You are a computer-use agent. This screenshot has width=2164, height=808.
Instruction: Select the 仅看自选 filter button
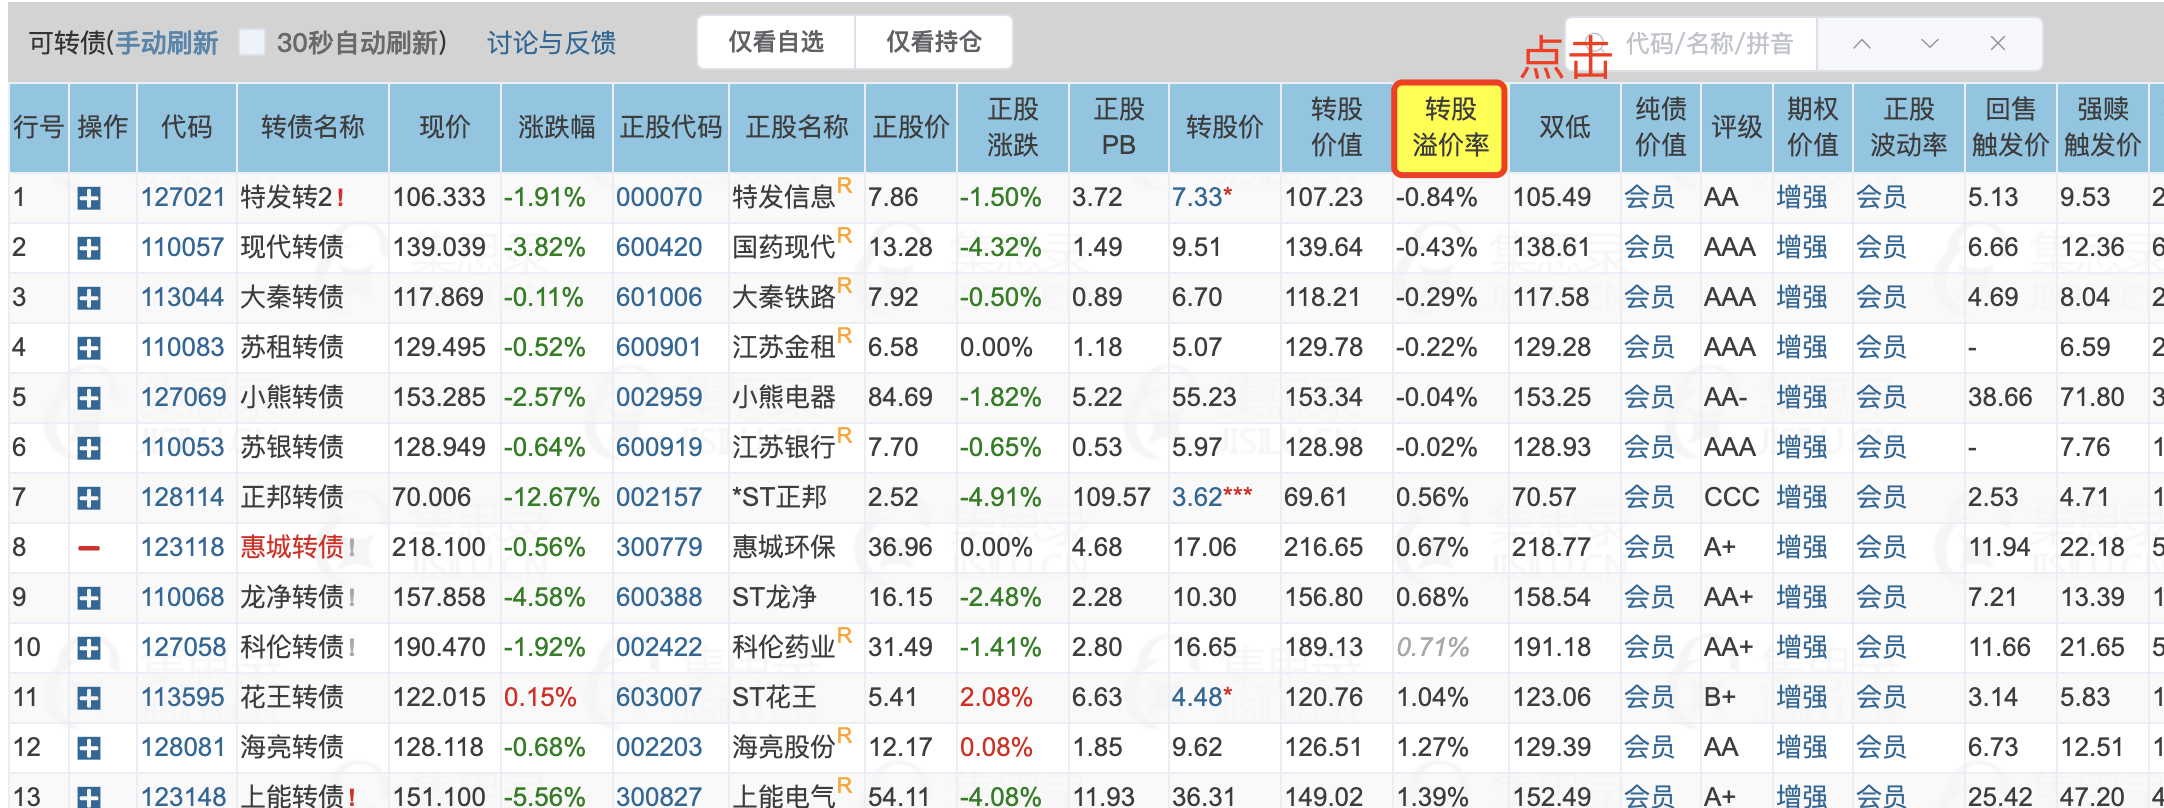[x=776, y=42]
